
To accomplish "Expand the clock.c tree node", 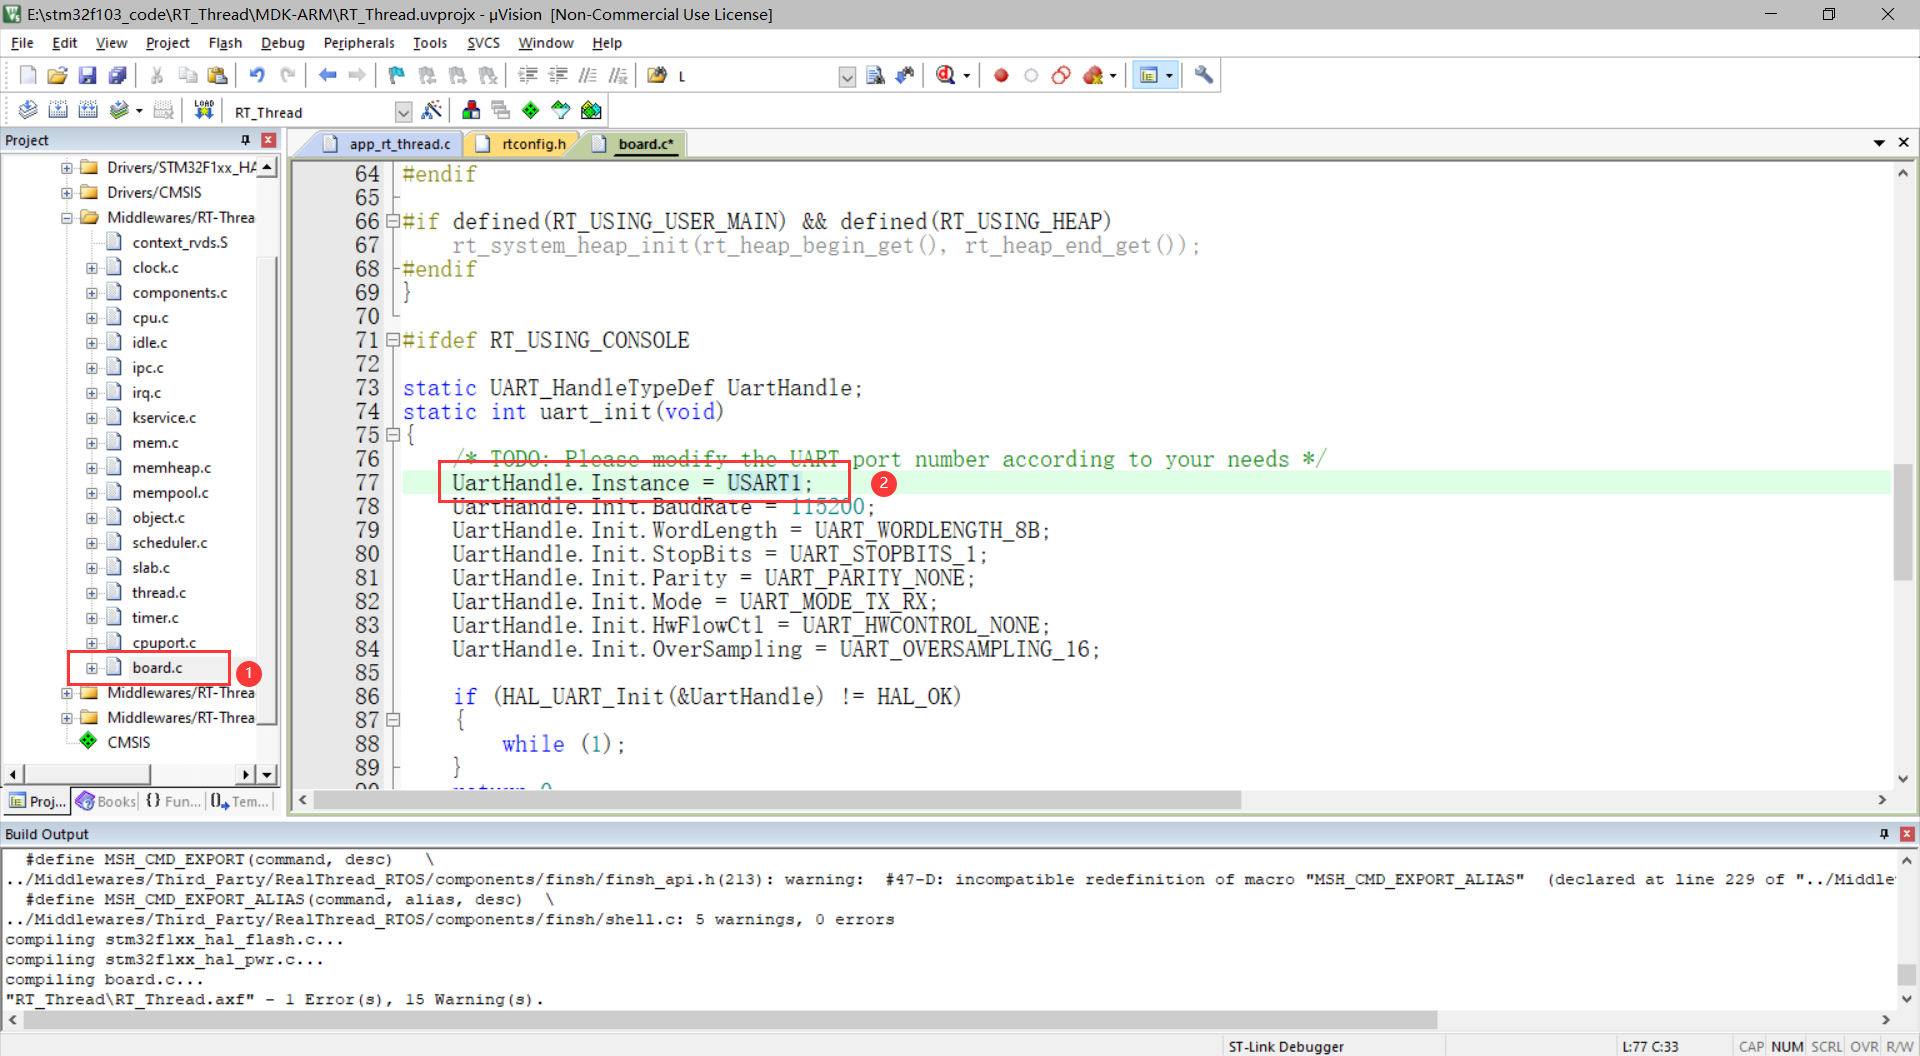I will (91, 268).
